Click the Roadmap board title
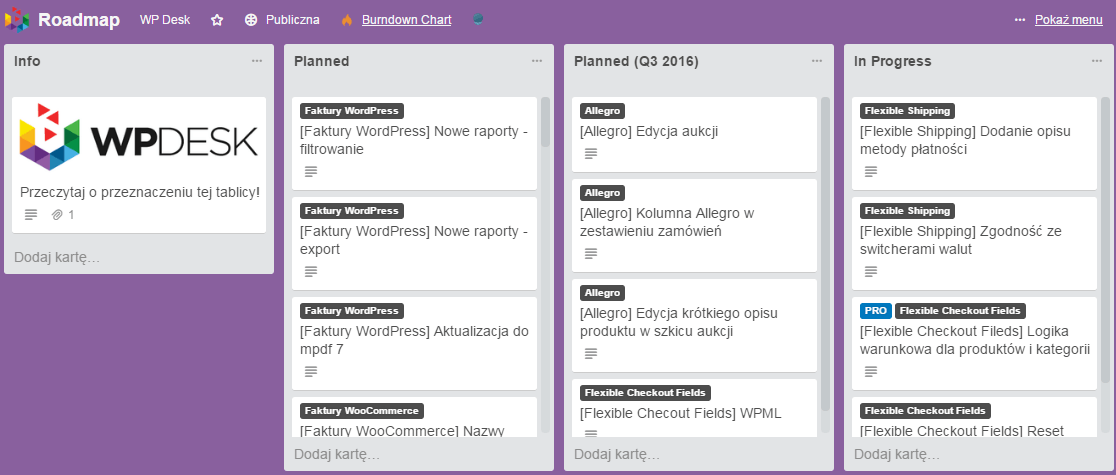1116x475 pixels. click(x=79, y=20)
